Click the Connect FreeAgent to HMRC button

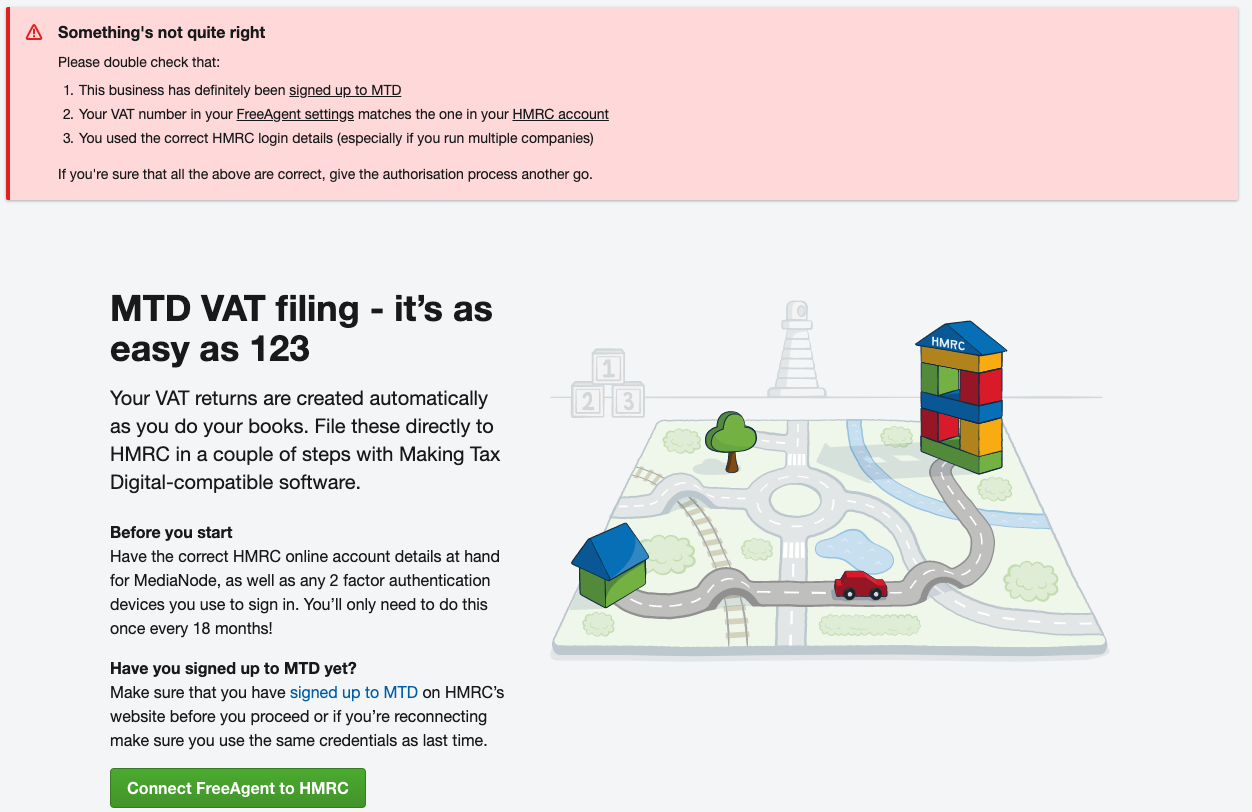[238, 788]
